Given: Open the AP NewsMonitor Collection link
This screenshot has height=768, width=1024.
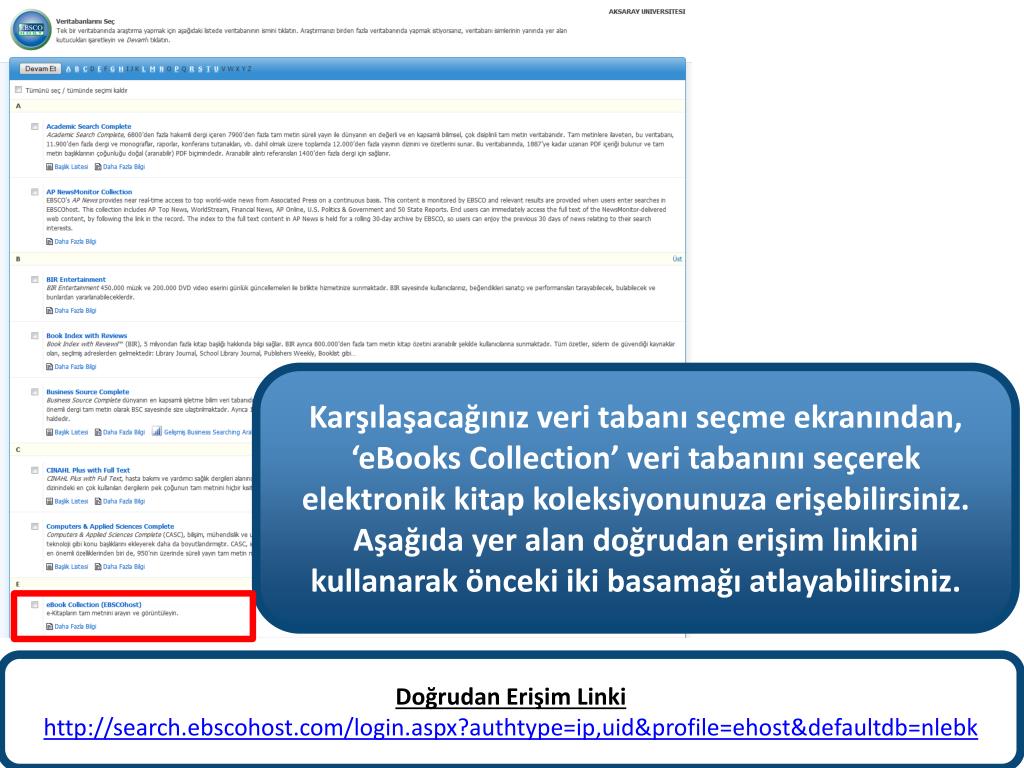Looking at the screenshot, I should click(x=89, y=192).
